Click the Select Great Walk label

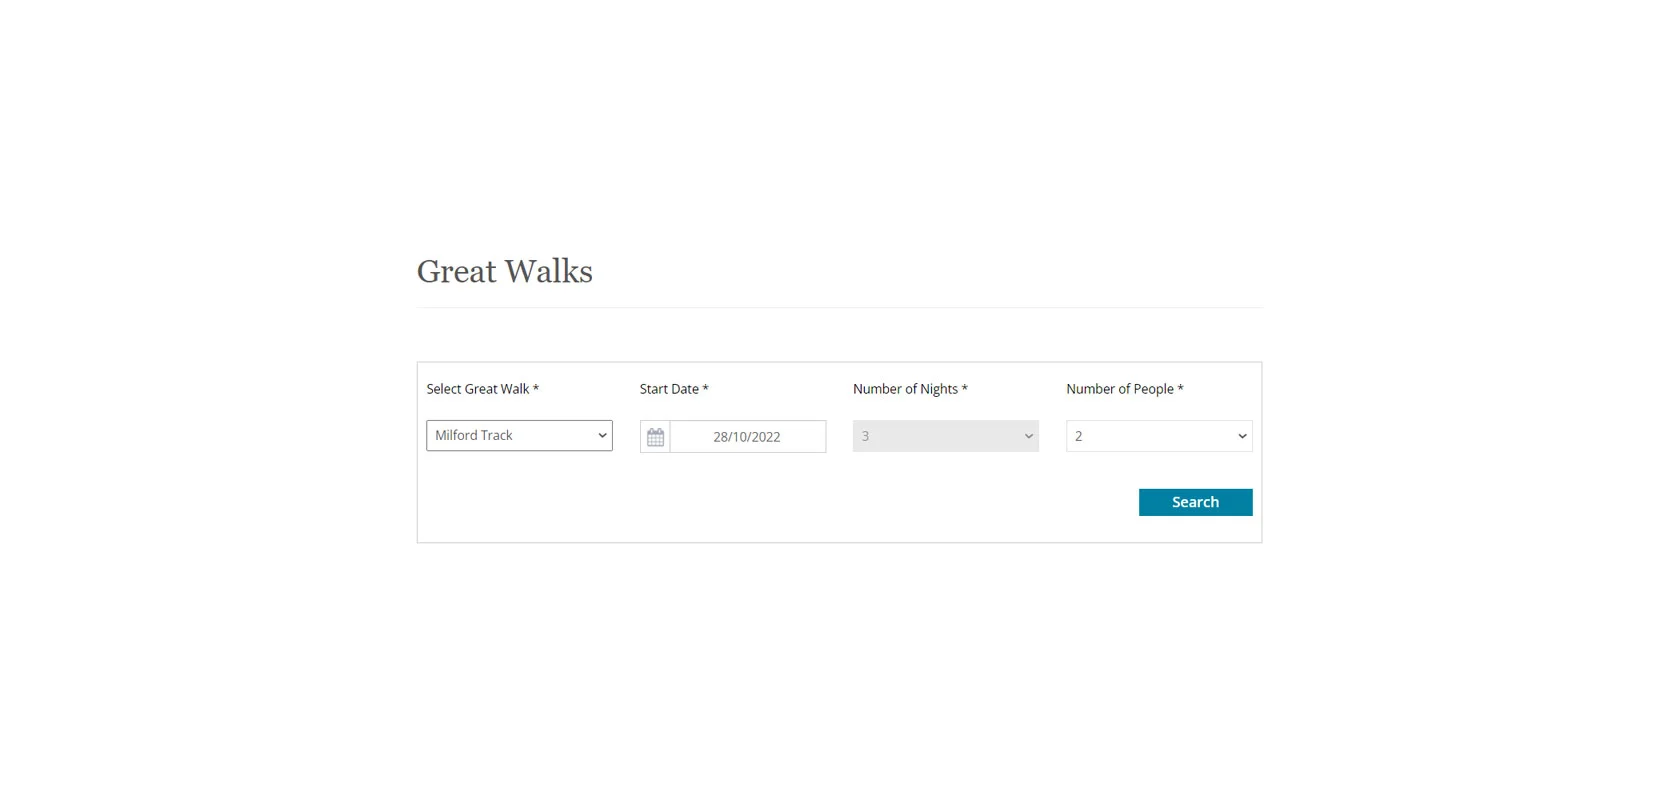click(x=478, y=389)
